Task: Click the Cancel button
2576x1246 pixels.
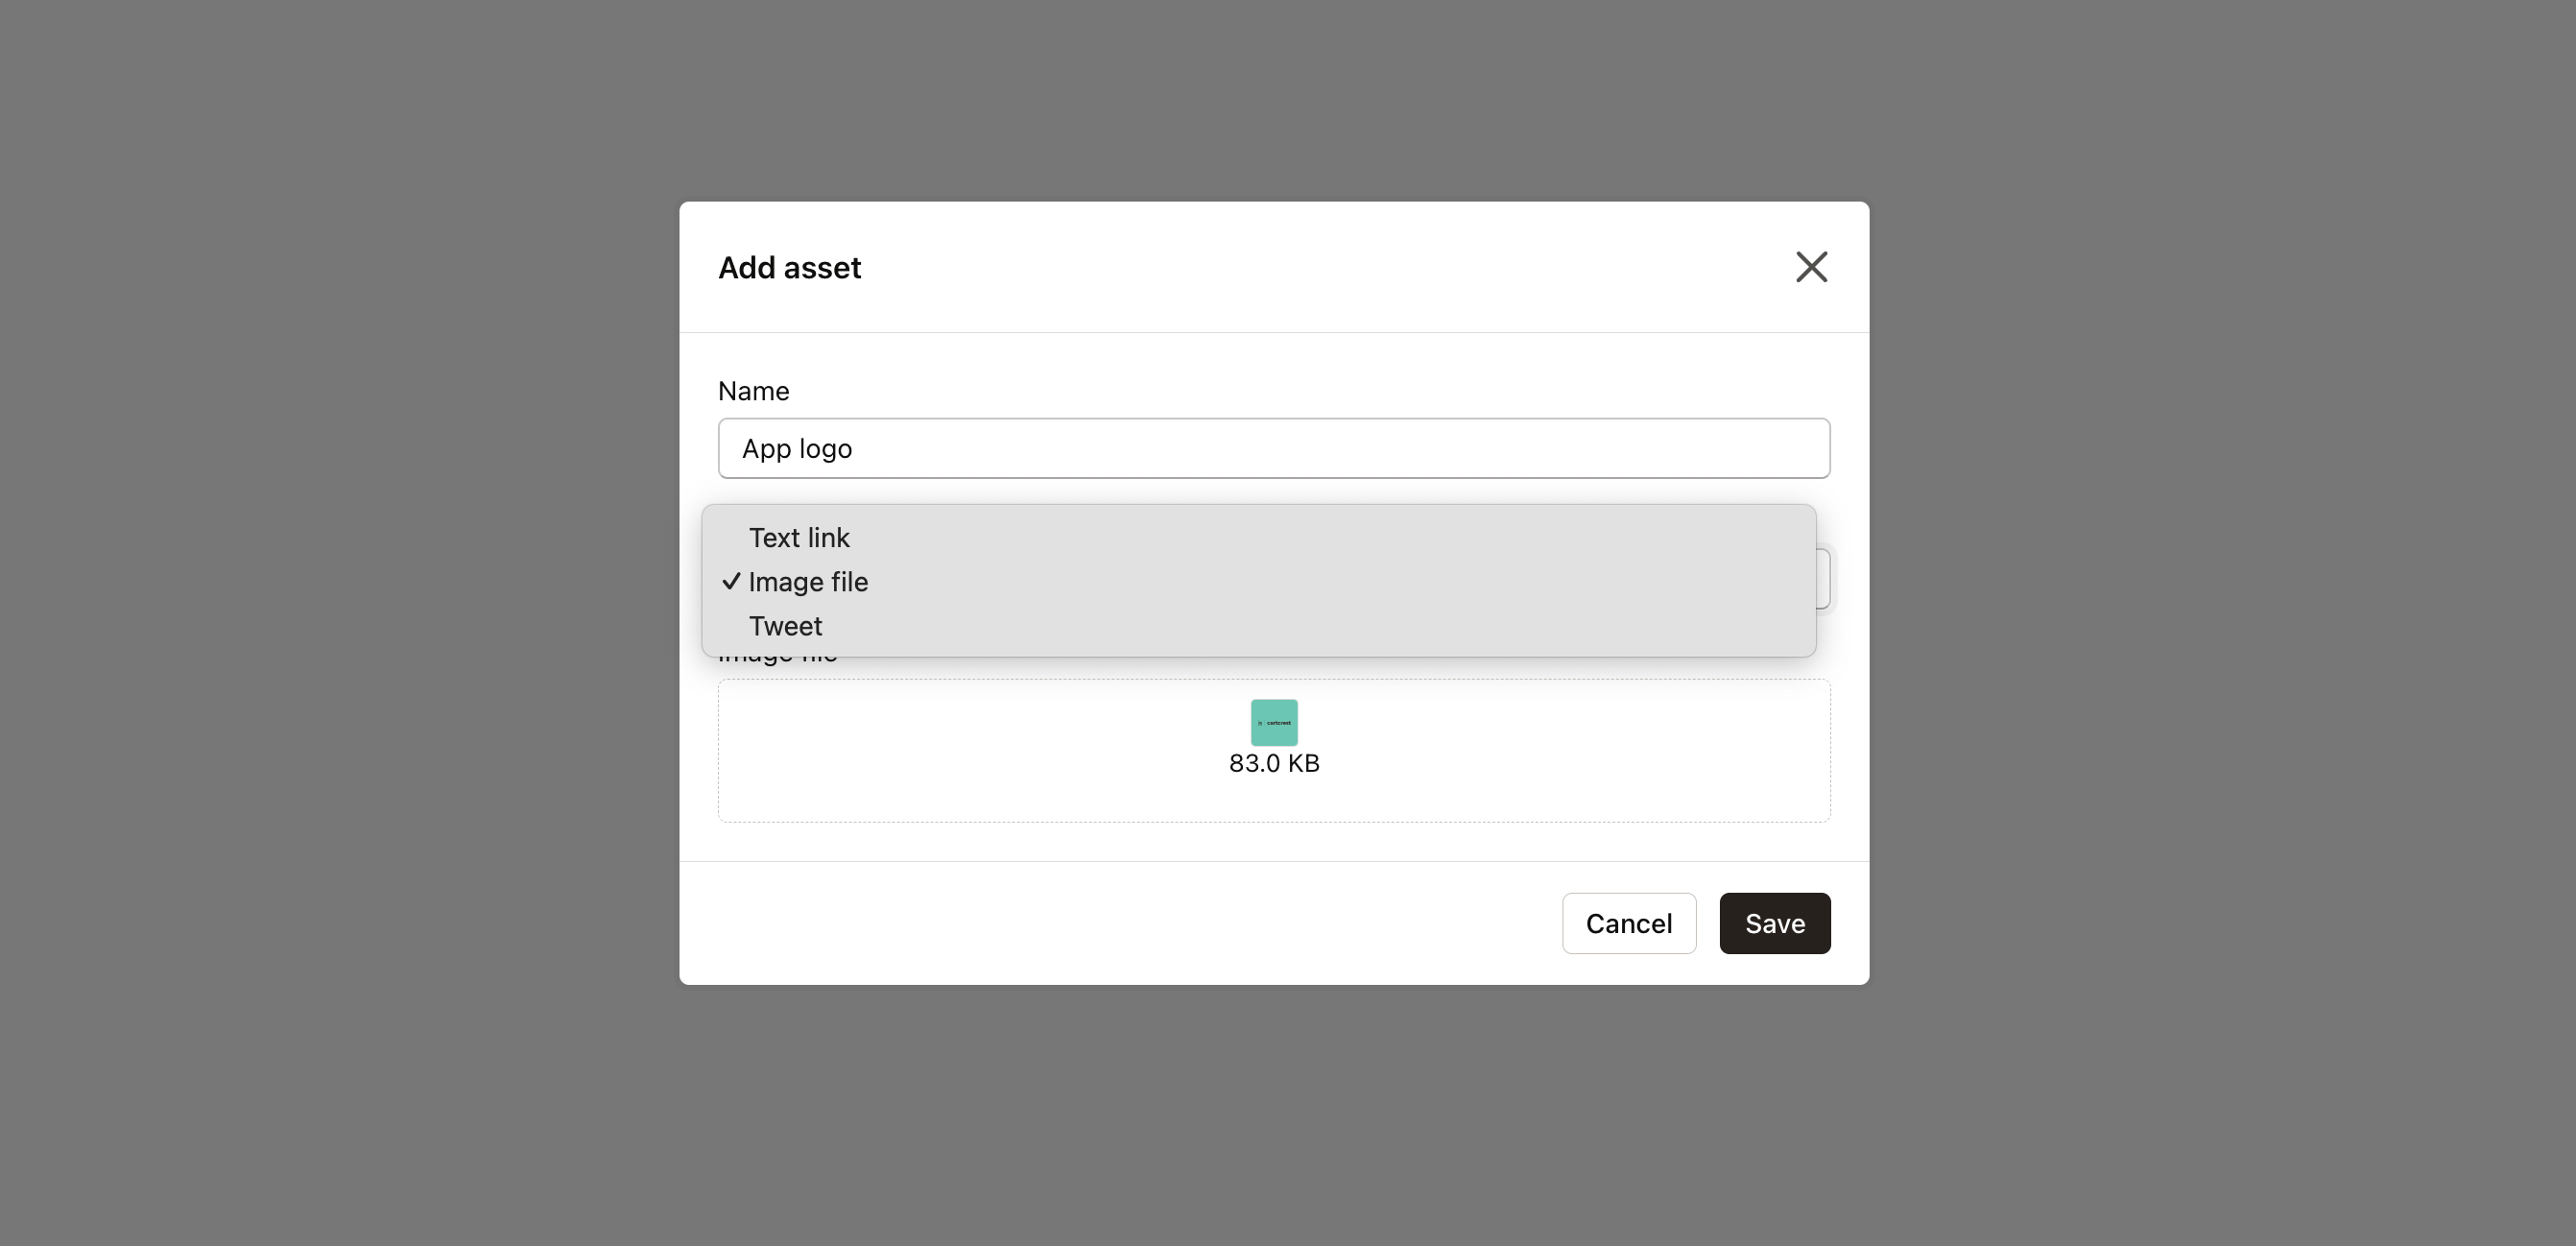Action: coord(1629,923)
